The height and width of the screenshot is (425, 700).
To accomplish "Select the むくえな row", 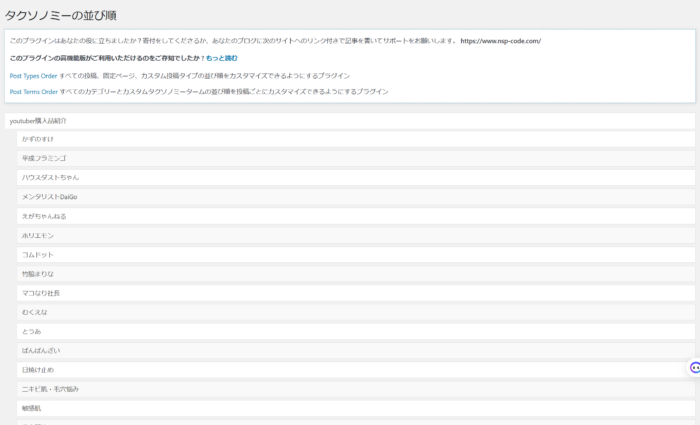I will pos(356,312).
